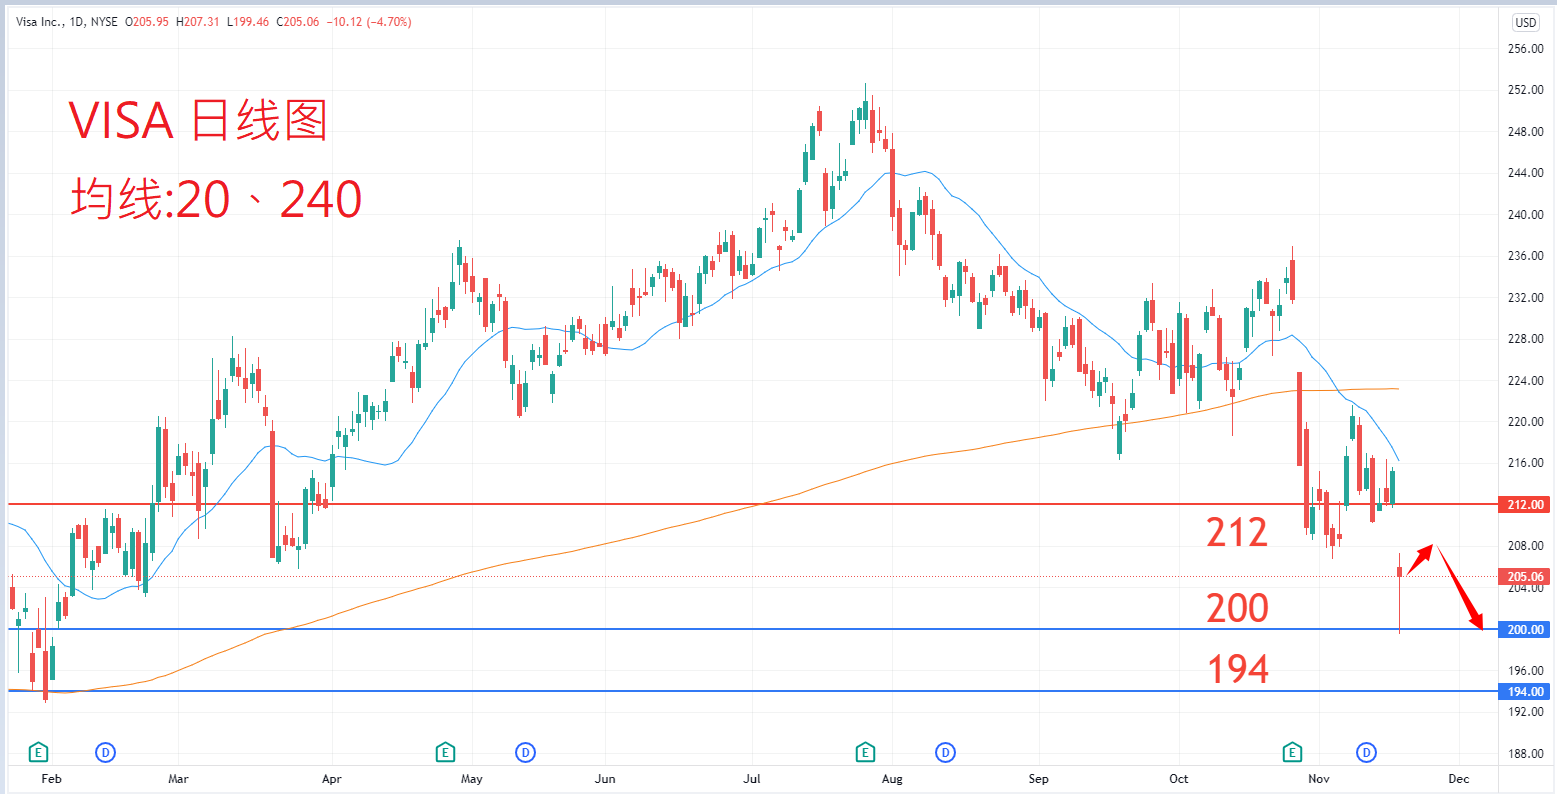
Task: Open the dividend D marker in mid-May
Action: point(524,751)
